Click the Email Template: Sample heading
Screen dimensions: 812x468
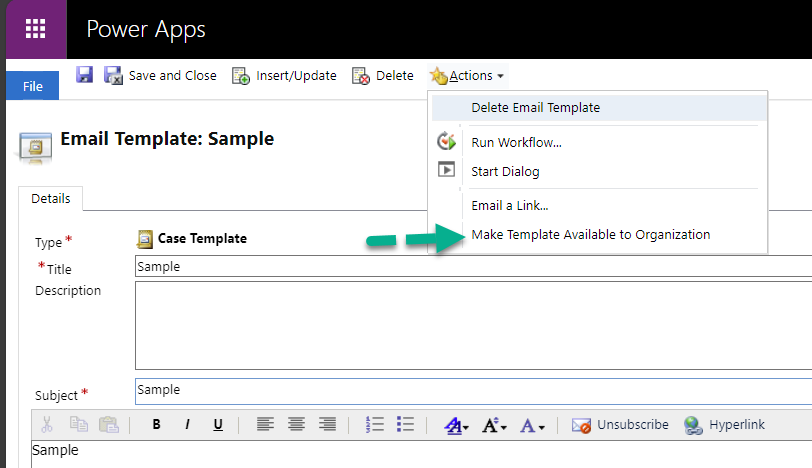coord(167,139)
